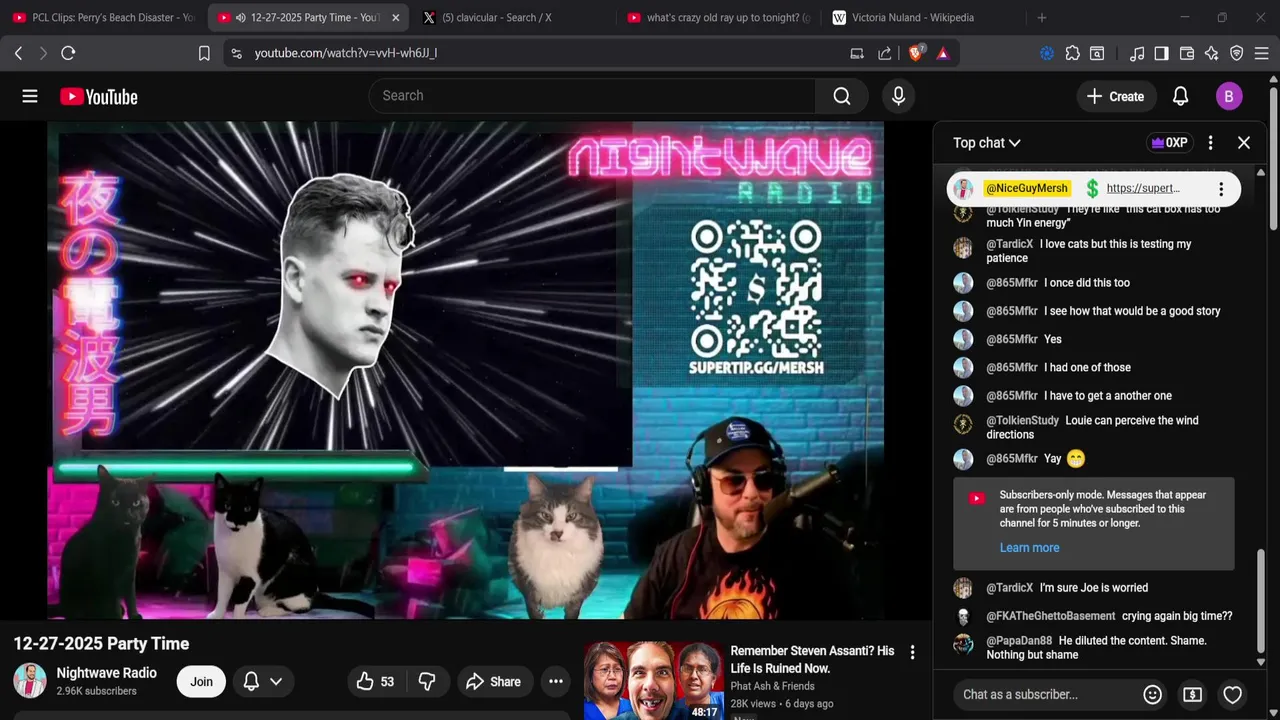Image resolution: width=1280 pixels, height=720 pixels.
Task: Switch to Victoria Nuland Wikipedia tab
Action: click(x=920, y=18)
